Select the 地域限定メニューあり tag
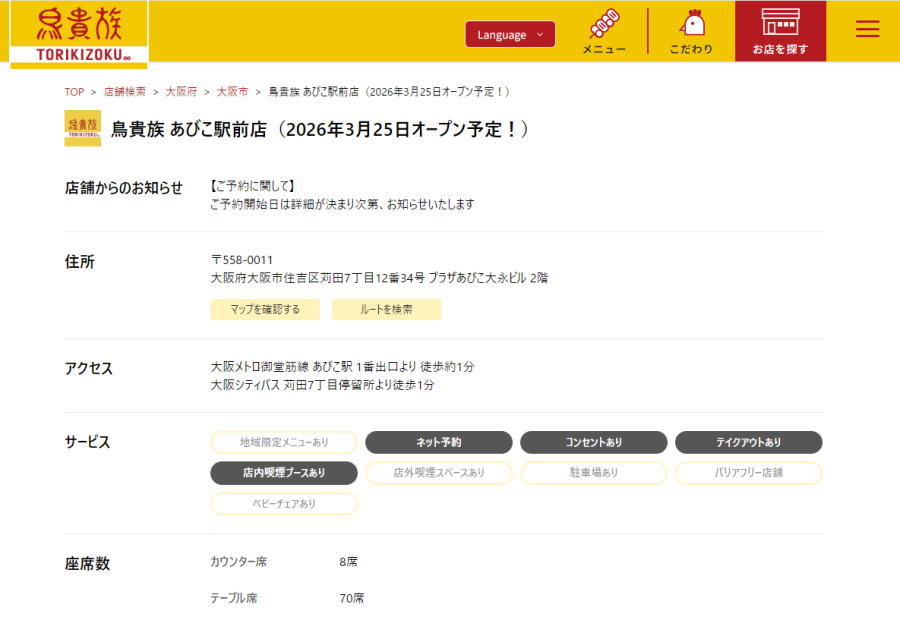 point(283,442)
